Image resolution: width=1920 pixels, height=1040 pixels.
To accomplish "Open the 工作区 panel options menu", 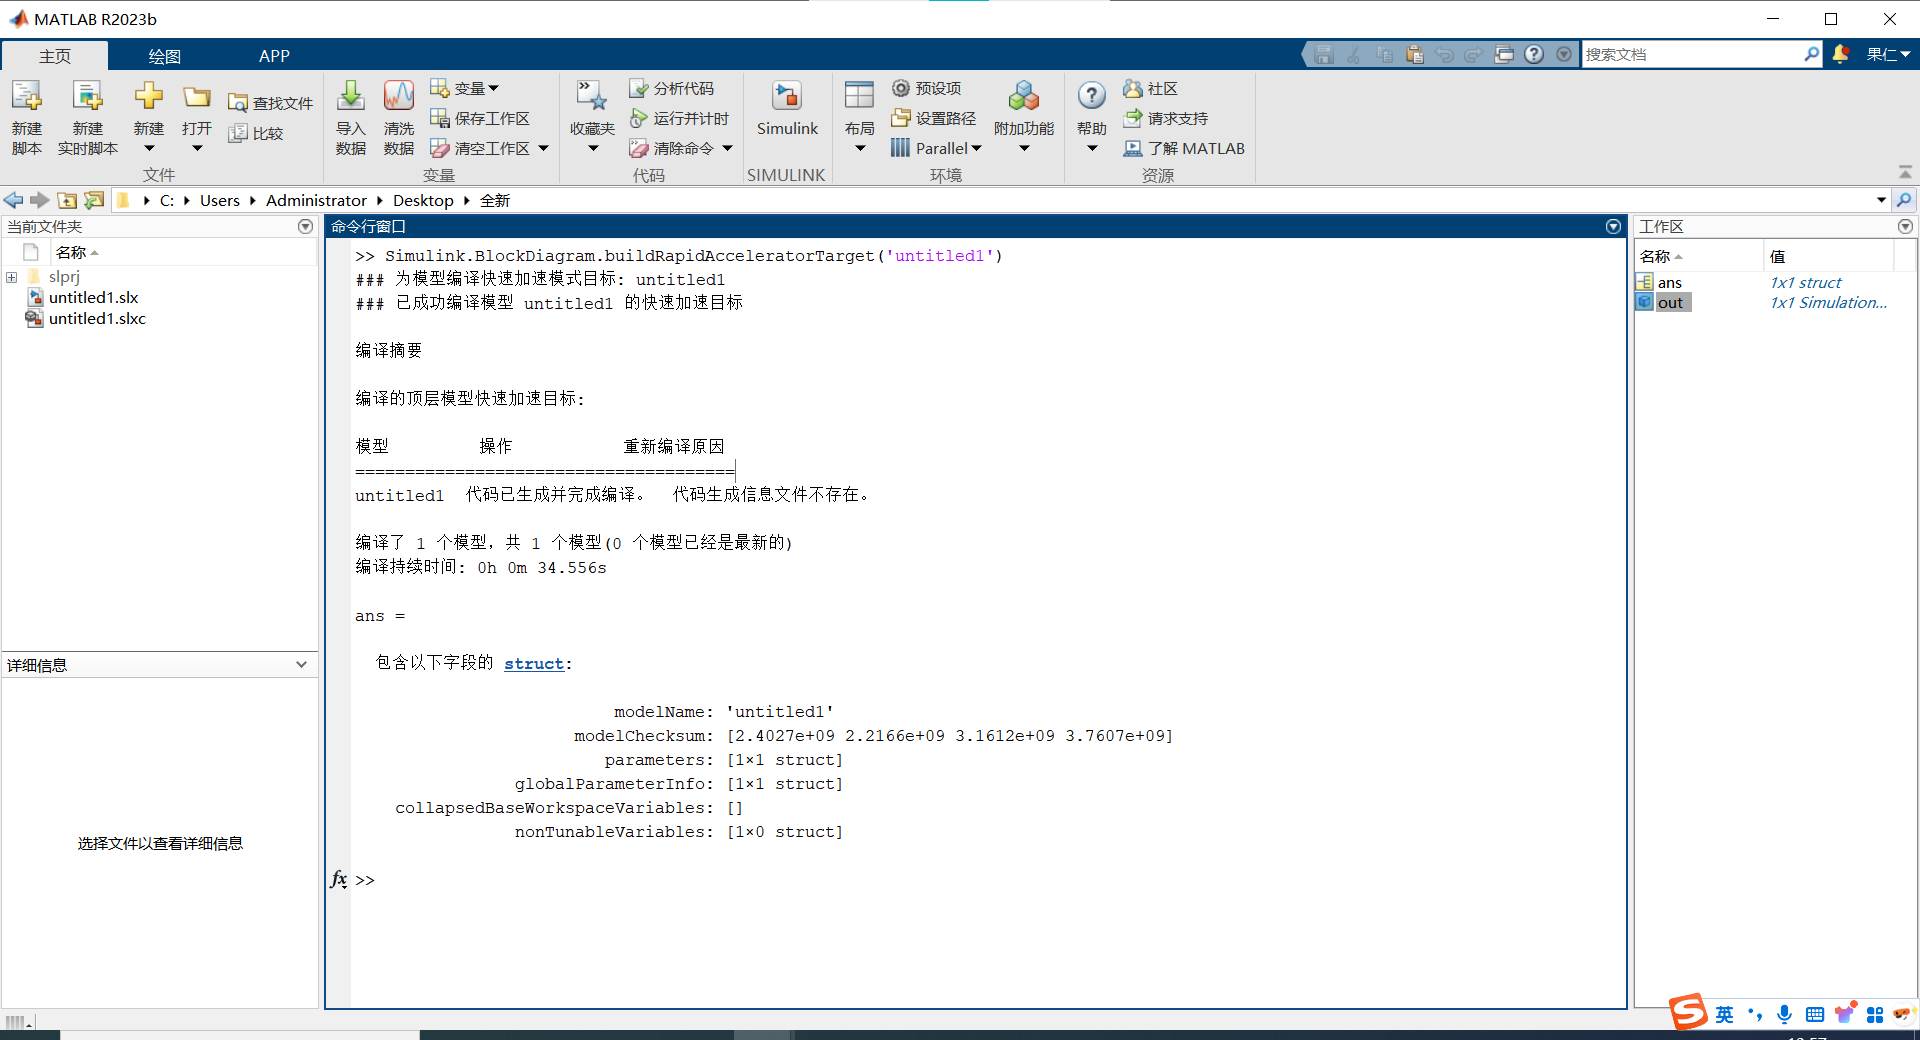I will [x=1905, y=227].
